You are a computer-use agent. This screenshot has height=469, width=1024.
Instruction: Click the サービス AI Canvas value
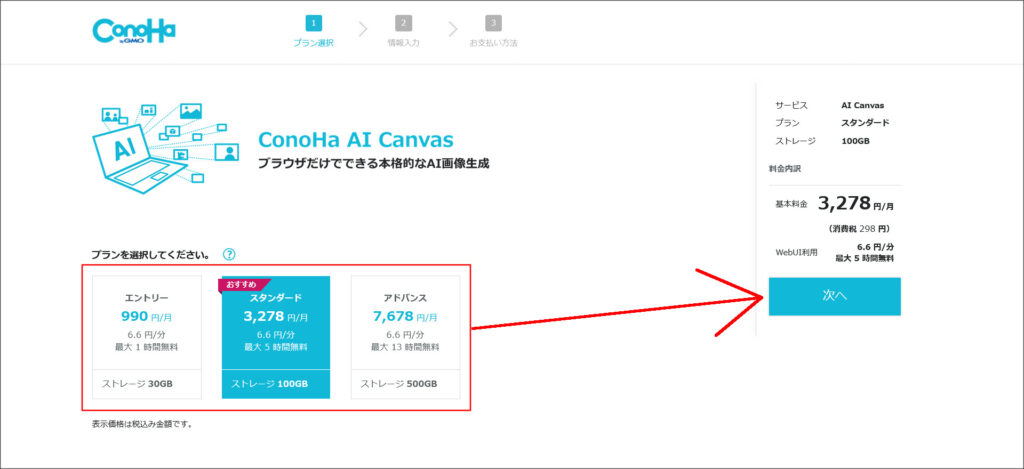tap(863, 105)
